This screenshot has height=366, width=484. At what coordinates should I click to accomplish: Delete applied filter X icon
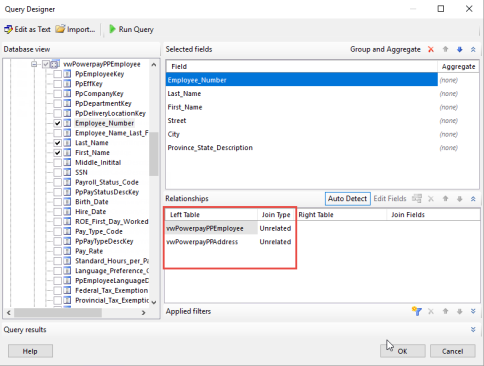point(431,311)
